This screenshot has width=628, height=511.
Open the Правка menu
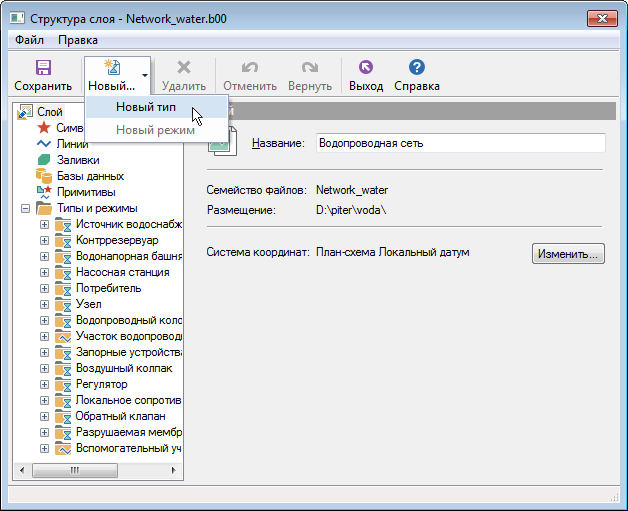(x=78, y=40)
